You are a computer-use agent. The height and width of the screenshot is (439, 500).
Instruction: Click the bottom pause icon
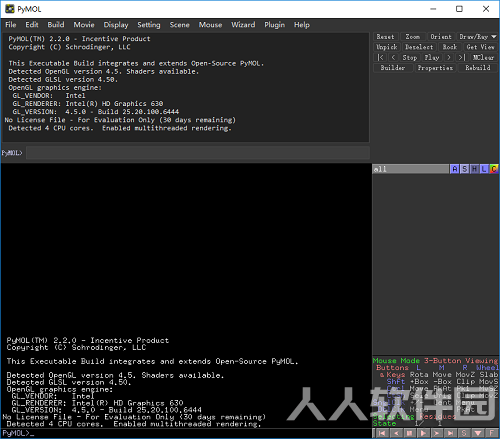[410, 433]
